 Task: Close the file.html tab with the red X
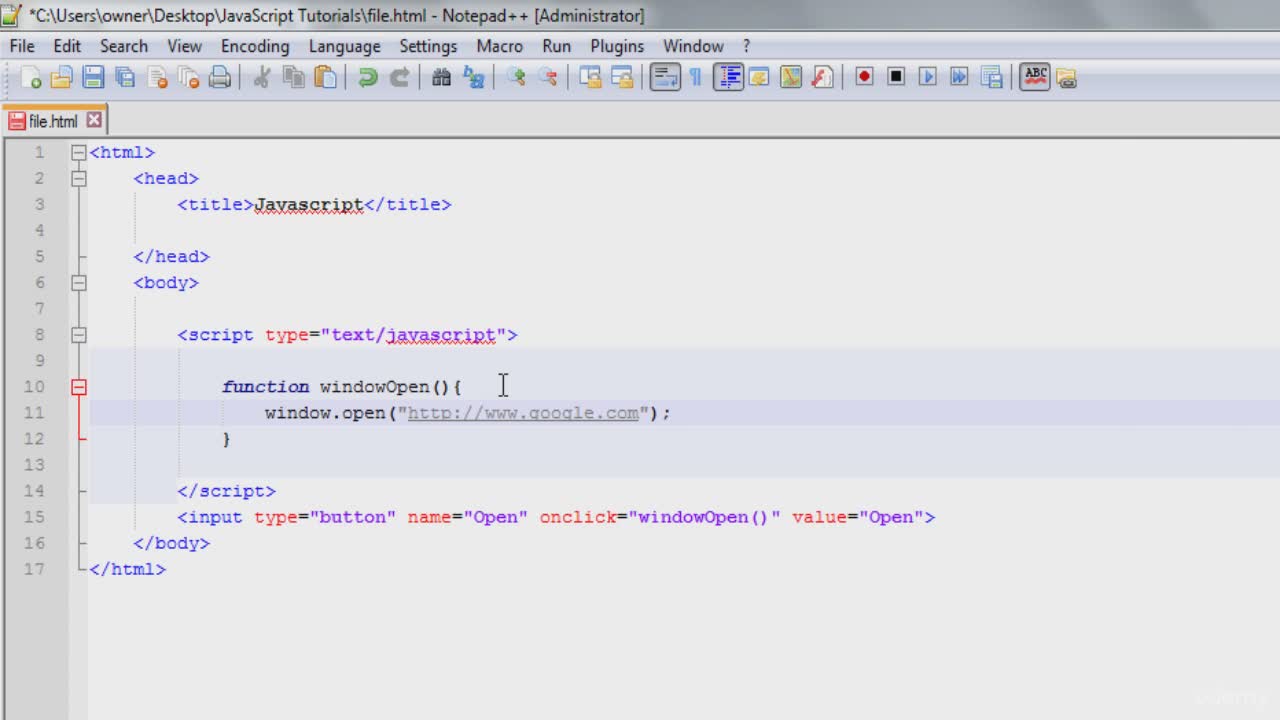pyautogui.click(x=94, y=120)
